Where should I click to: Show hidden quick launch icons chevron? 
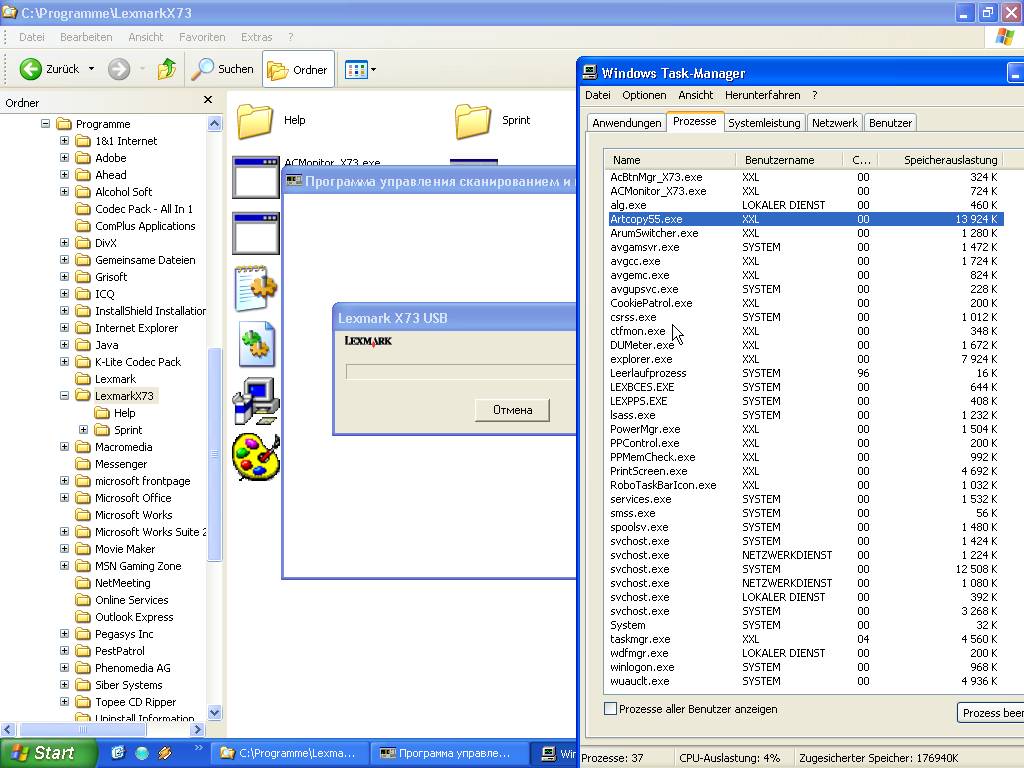click(199, 748)
